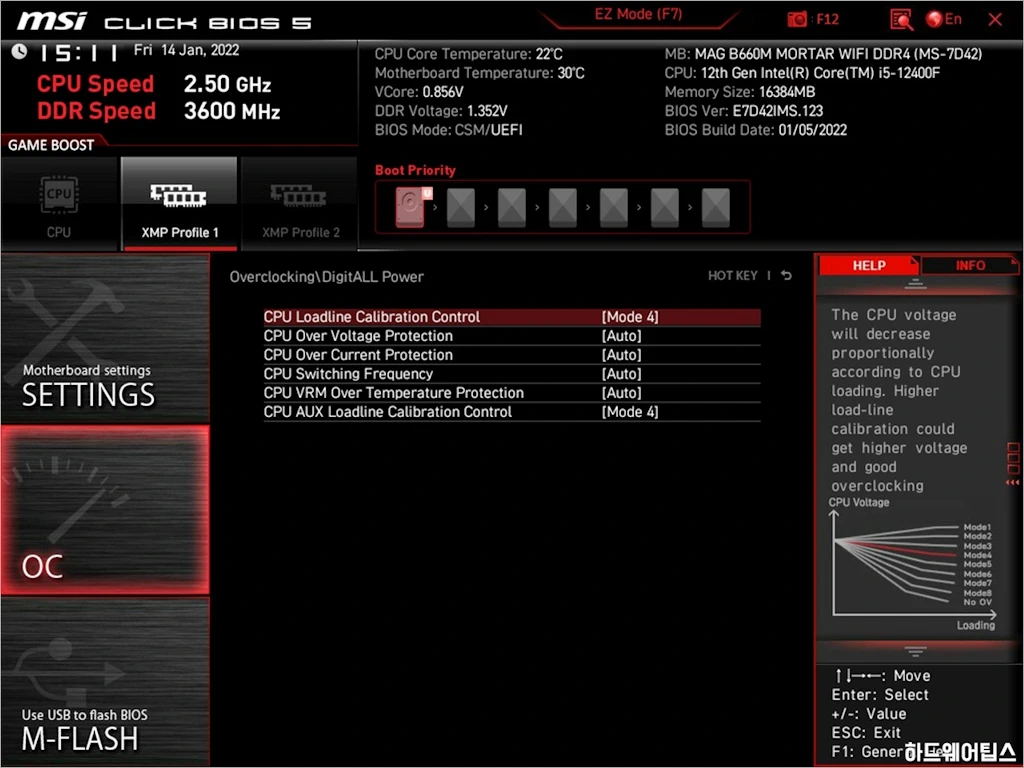Click the DDR Speed 3600 MHz readout
Image resolution: width=1024 pixels, height=768 pixels.
(x=159, y=111)
